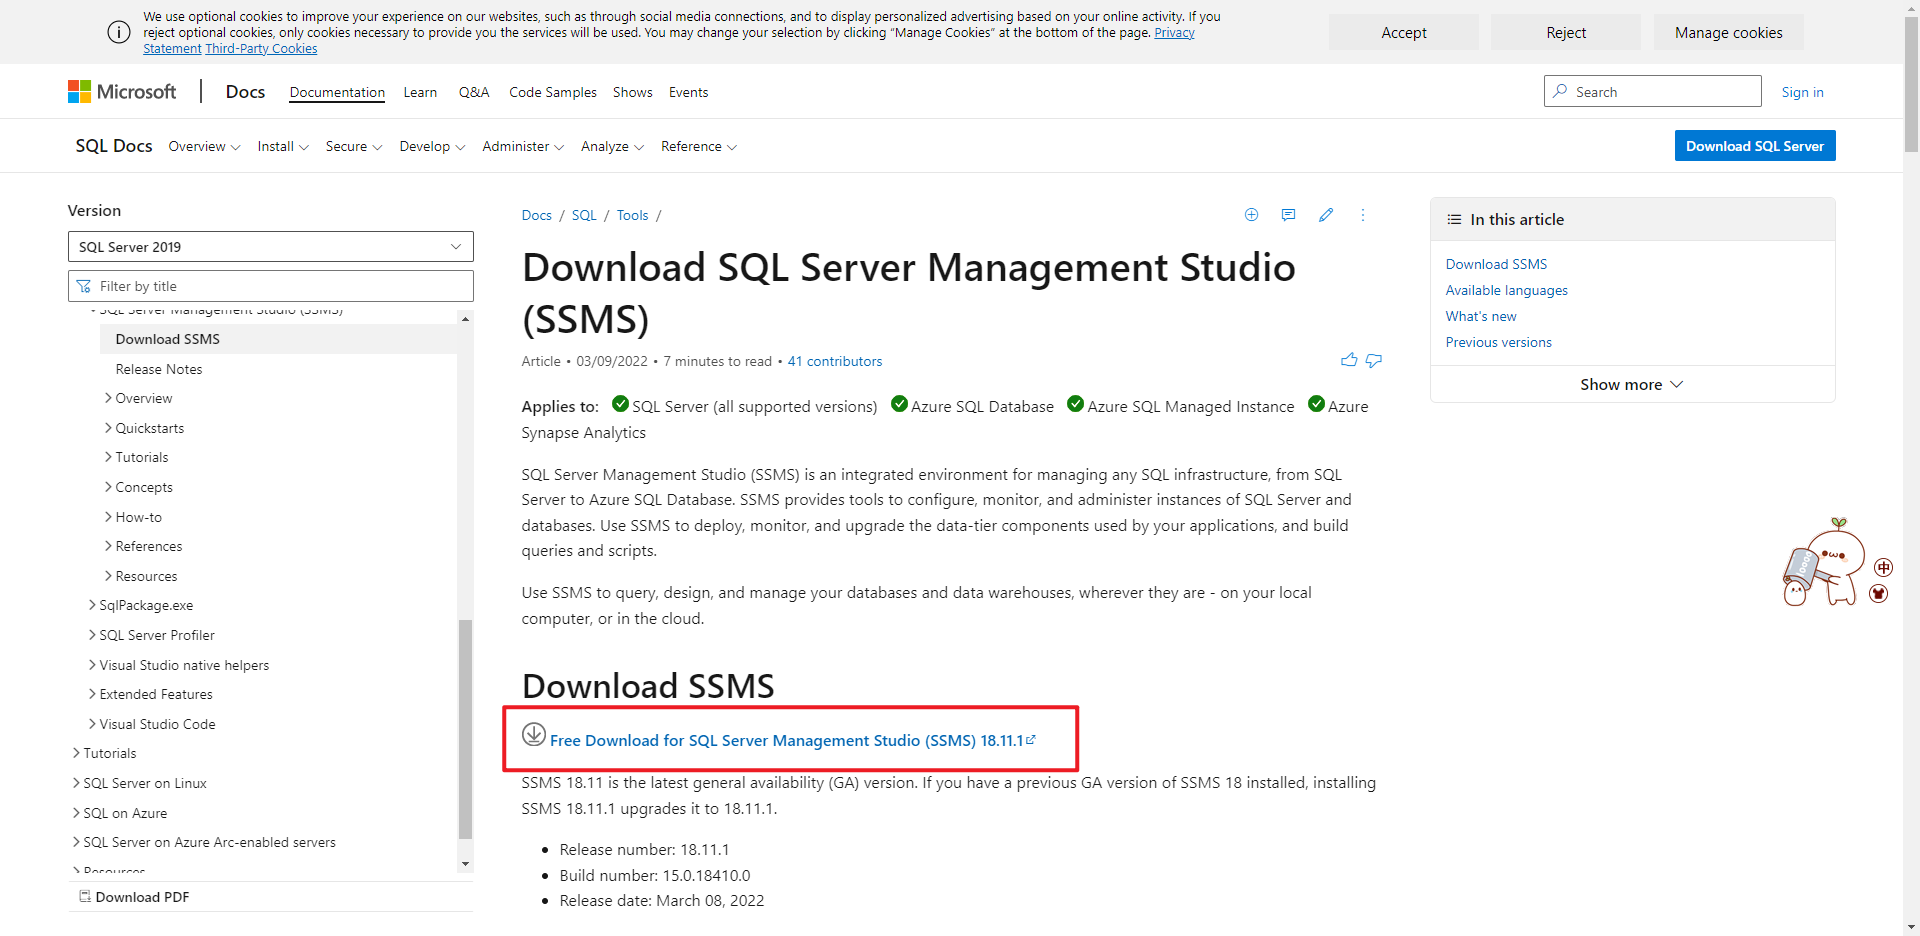Screen dimensions: 1920x936
Task: Open the 41 contributors link
Action: [835, 361]
